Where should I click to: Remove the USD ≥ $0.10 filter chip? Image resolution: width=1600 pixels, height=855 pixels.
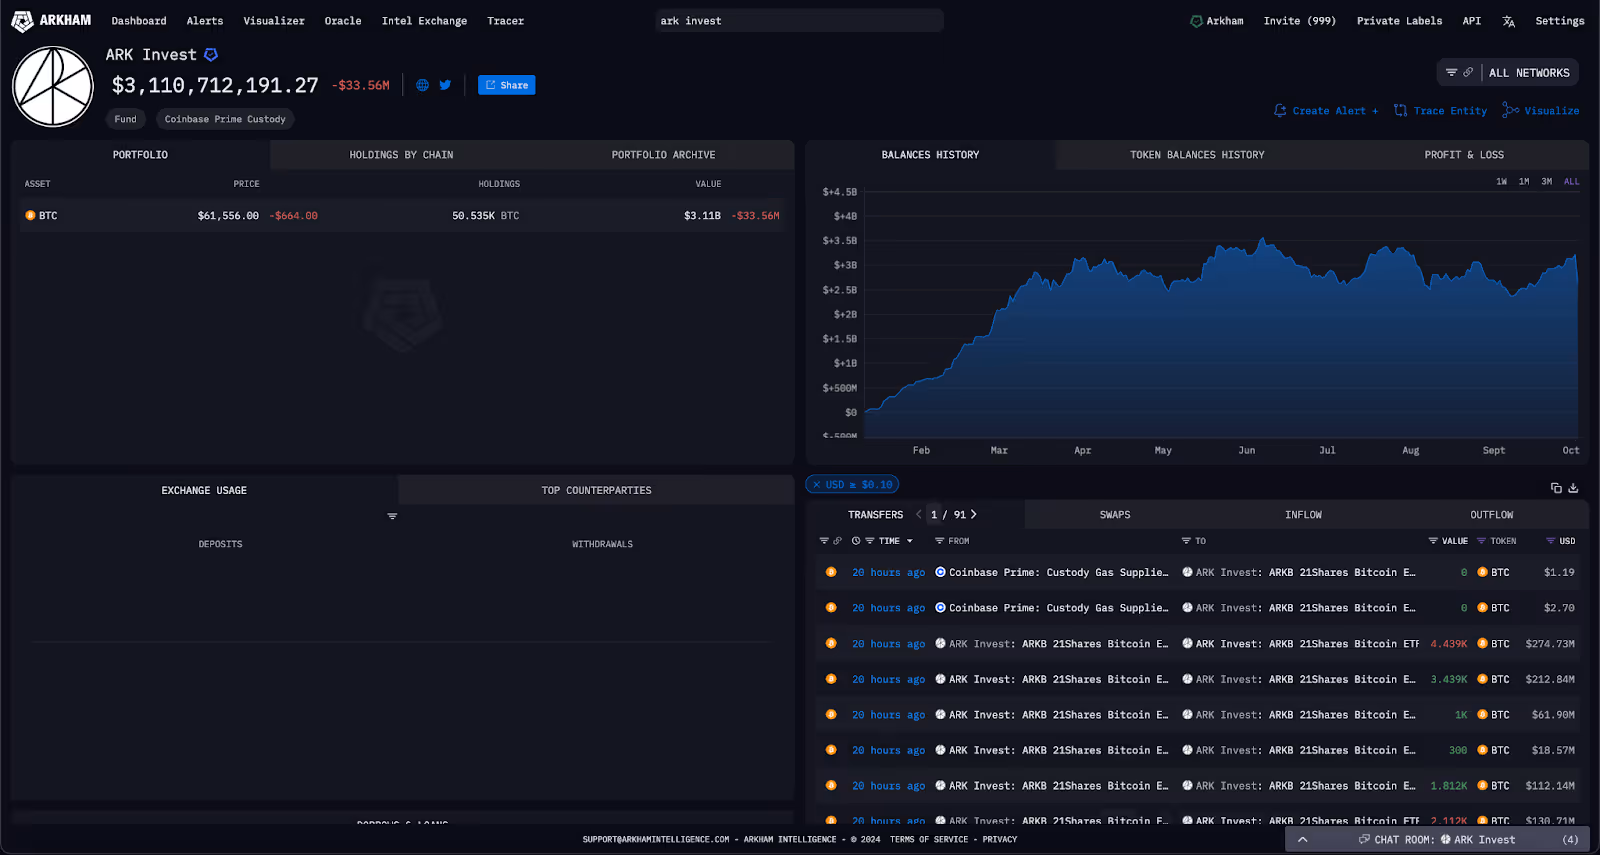816,485
